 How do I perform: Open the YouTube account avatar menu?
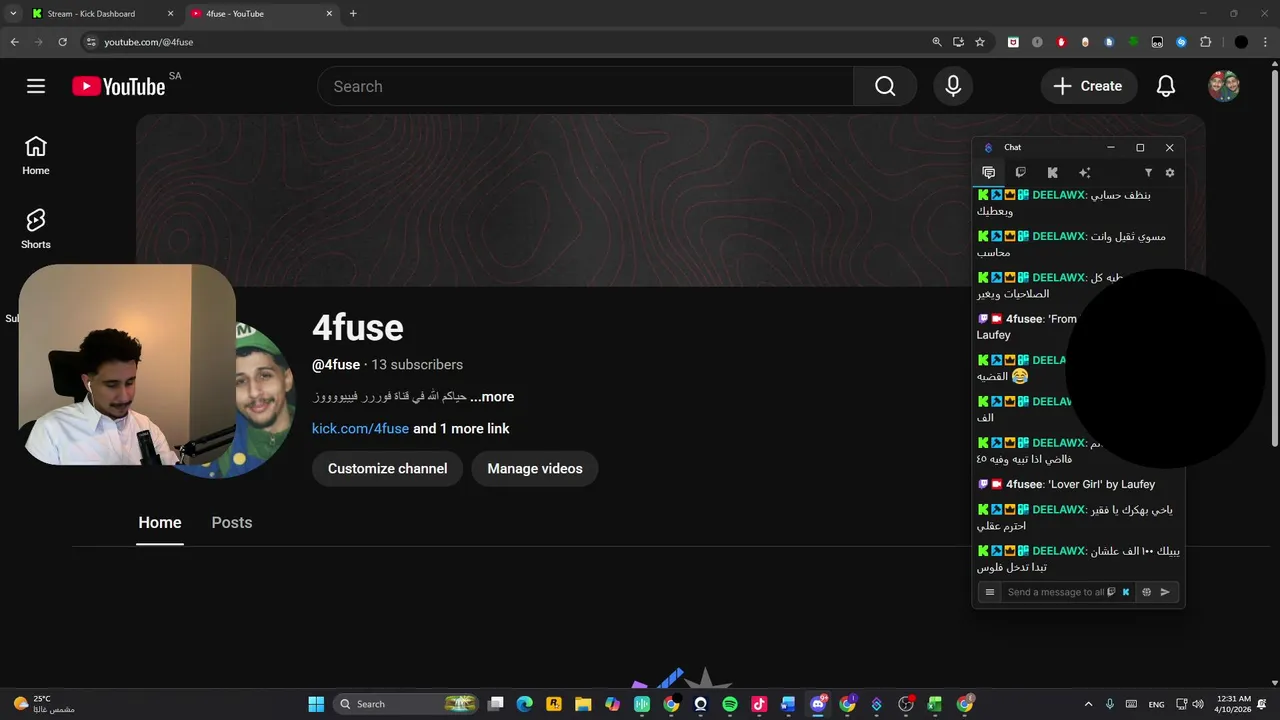tap(1224, 86)
